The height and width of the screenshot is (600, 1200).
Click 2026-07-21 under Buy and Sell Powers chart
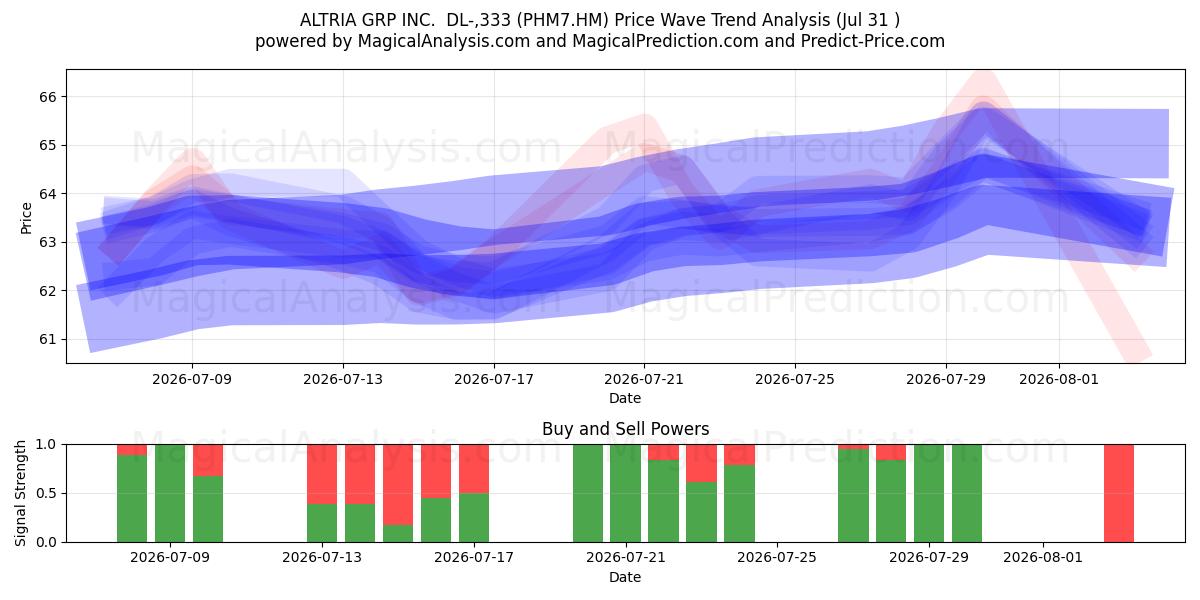626,558
